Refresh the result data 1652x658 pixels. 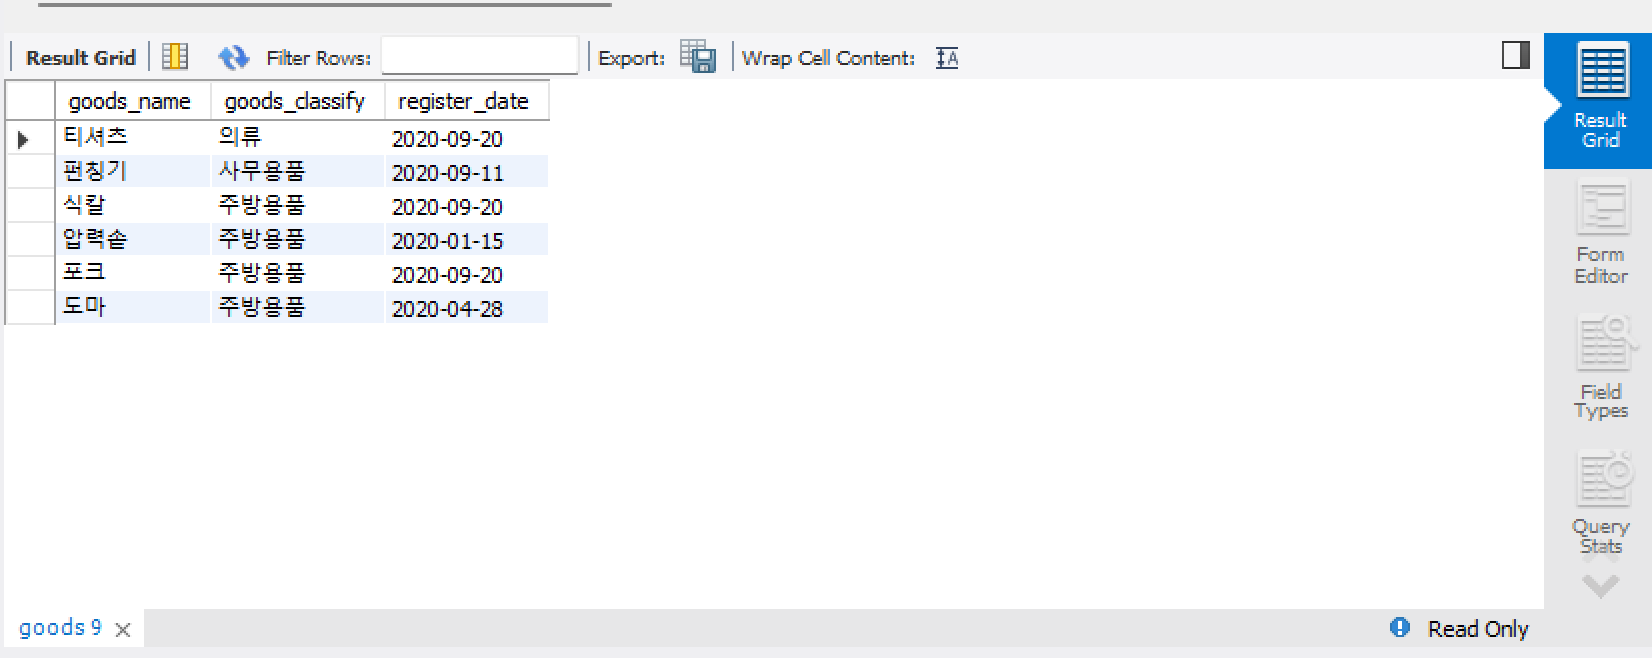click(x=233, y=57)
